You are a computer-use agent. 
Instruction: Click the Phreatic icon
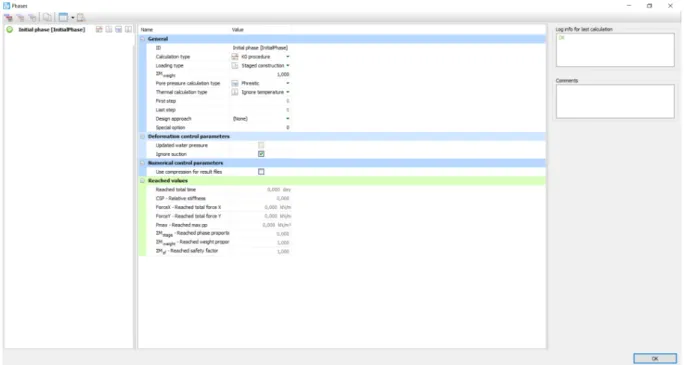235,83
